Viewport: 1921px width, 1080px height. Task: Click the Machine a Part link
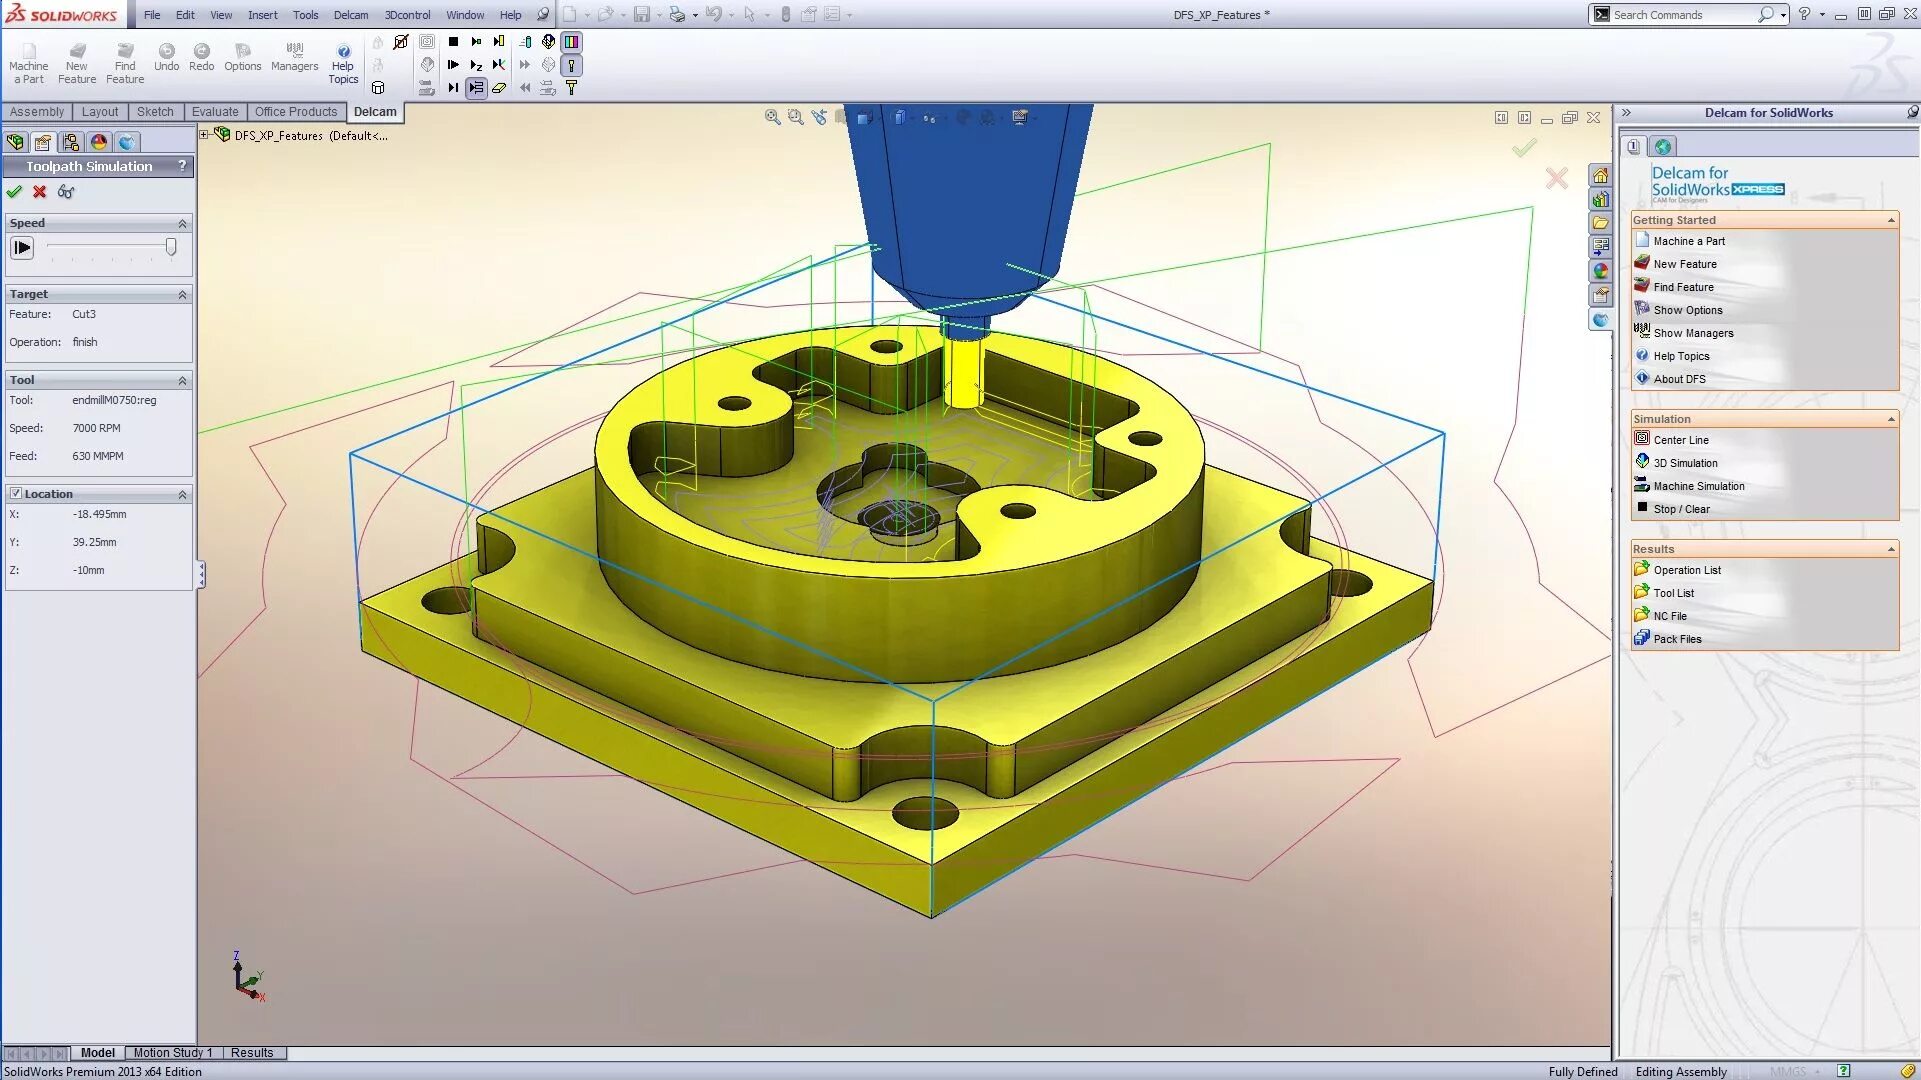coord(1690,240)
